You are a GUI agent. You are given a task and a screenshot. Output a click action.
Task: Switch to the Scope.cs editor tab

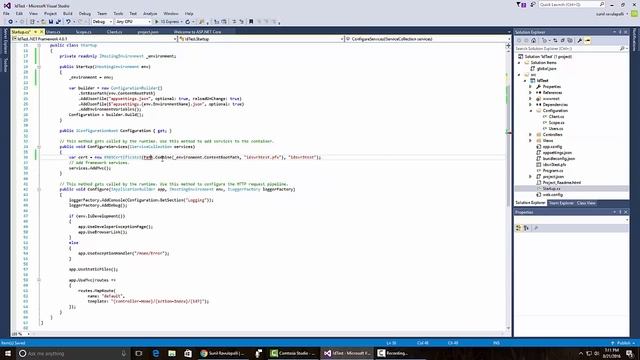pos(84,32)
